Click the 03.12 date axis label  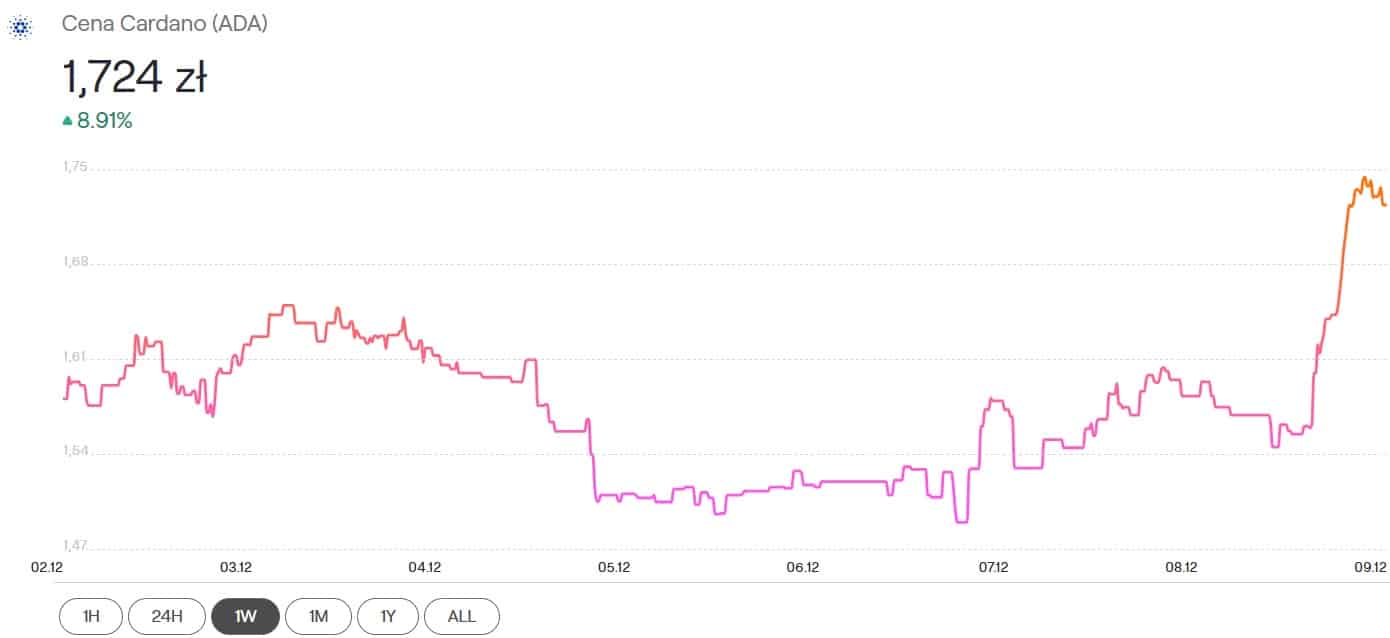click(x=236, y=568)
